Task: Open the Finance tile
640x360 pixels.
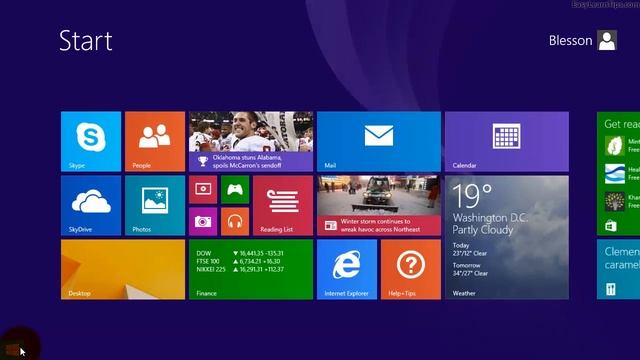Action: tap(251, 269)
